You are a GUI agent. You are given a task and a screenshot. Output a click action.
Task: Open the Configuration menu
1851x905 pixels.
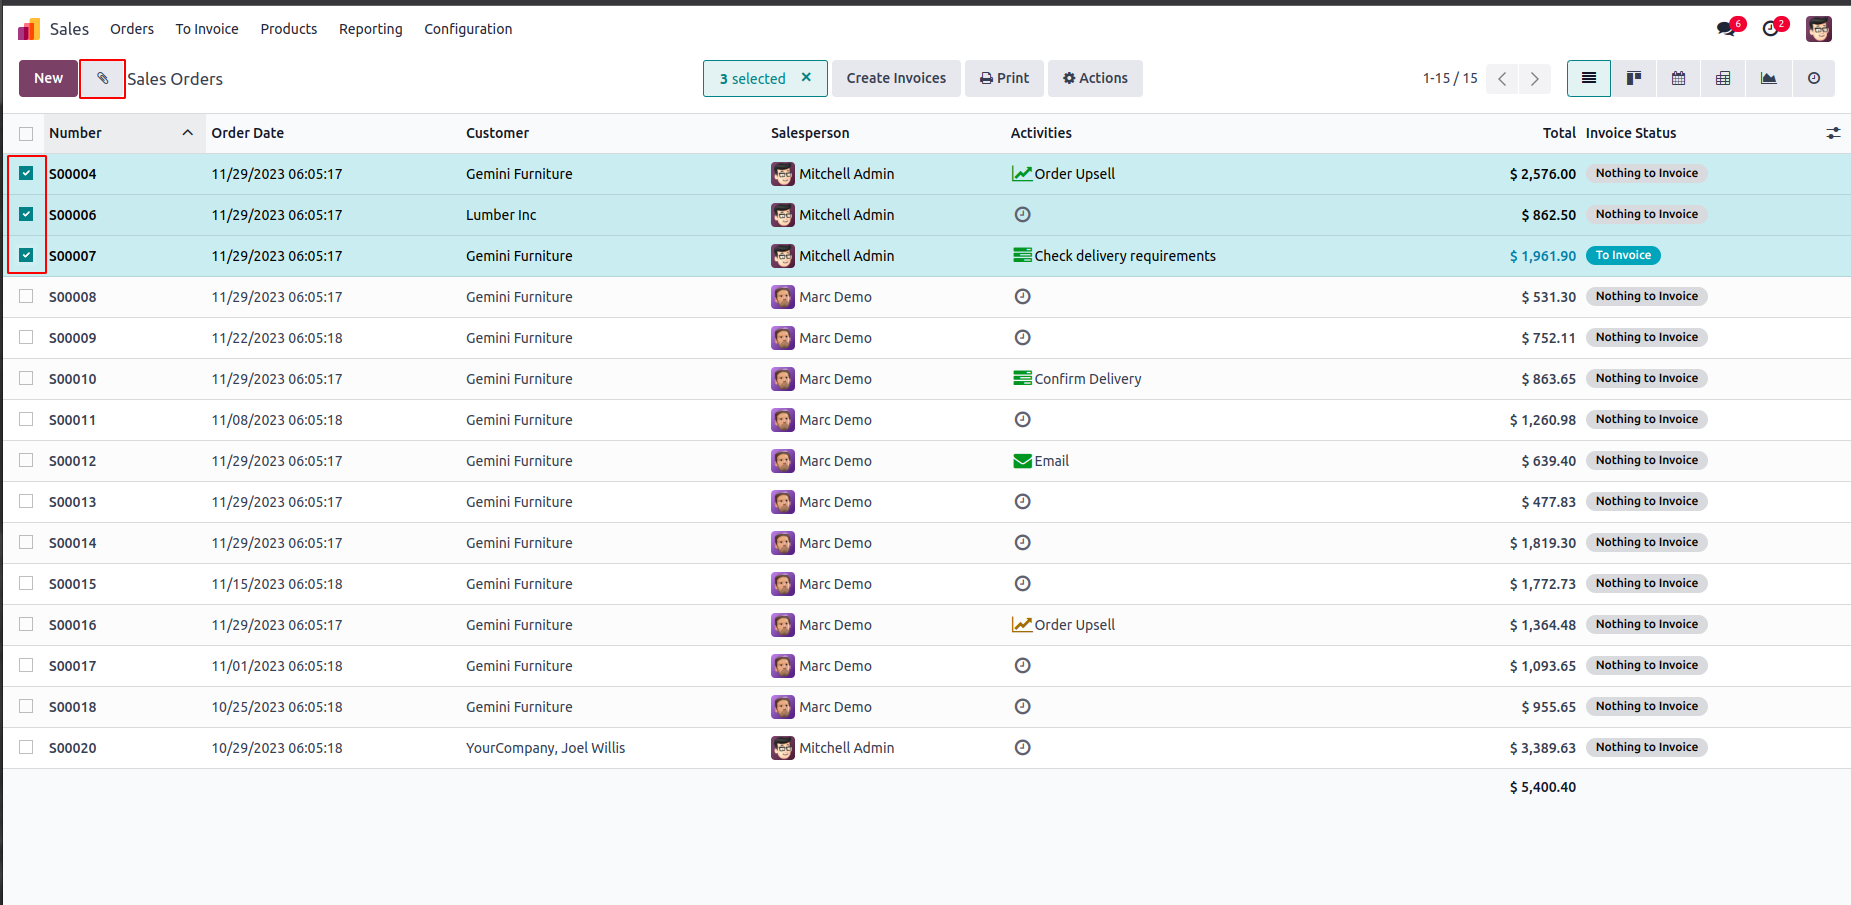click(x=468, y=29)
